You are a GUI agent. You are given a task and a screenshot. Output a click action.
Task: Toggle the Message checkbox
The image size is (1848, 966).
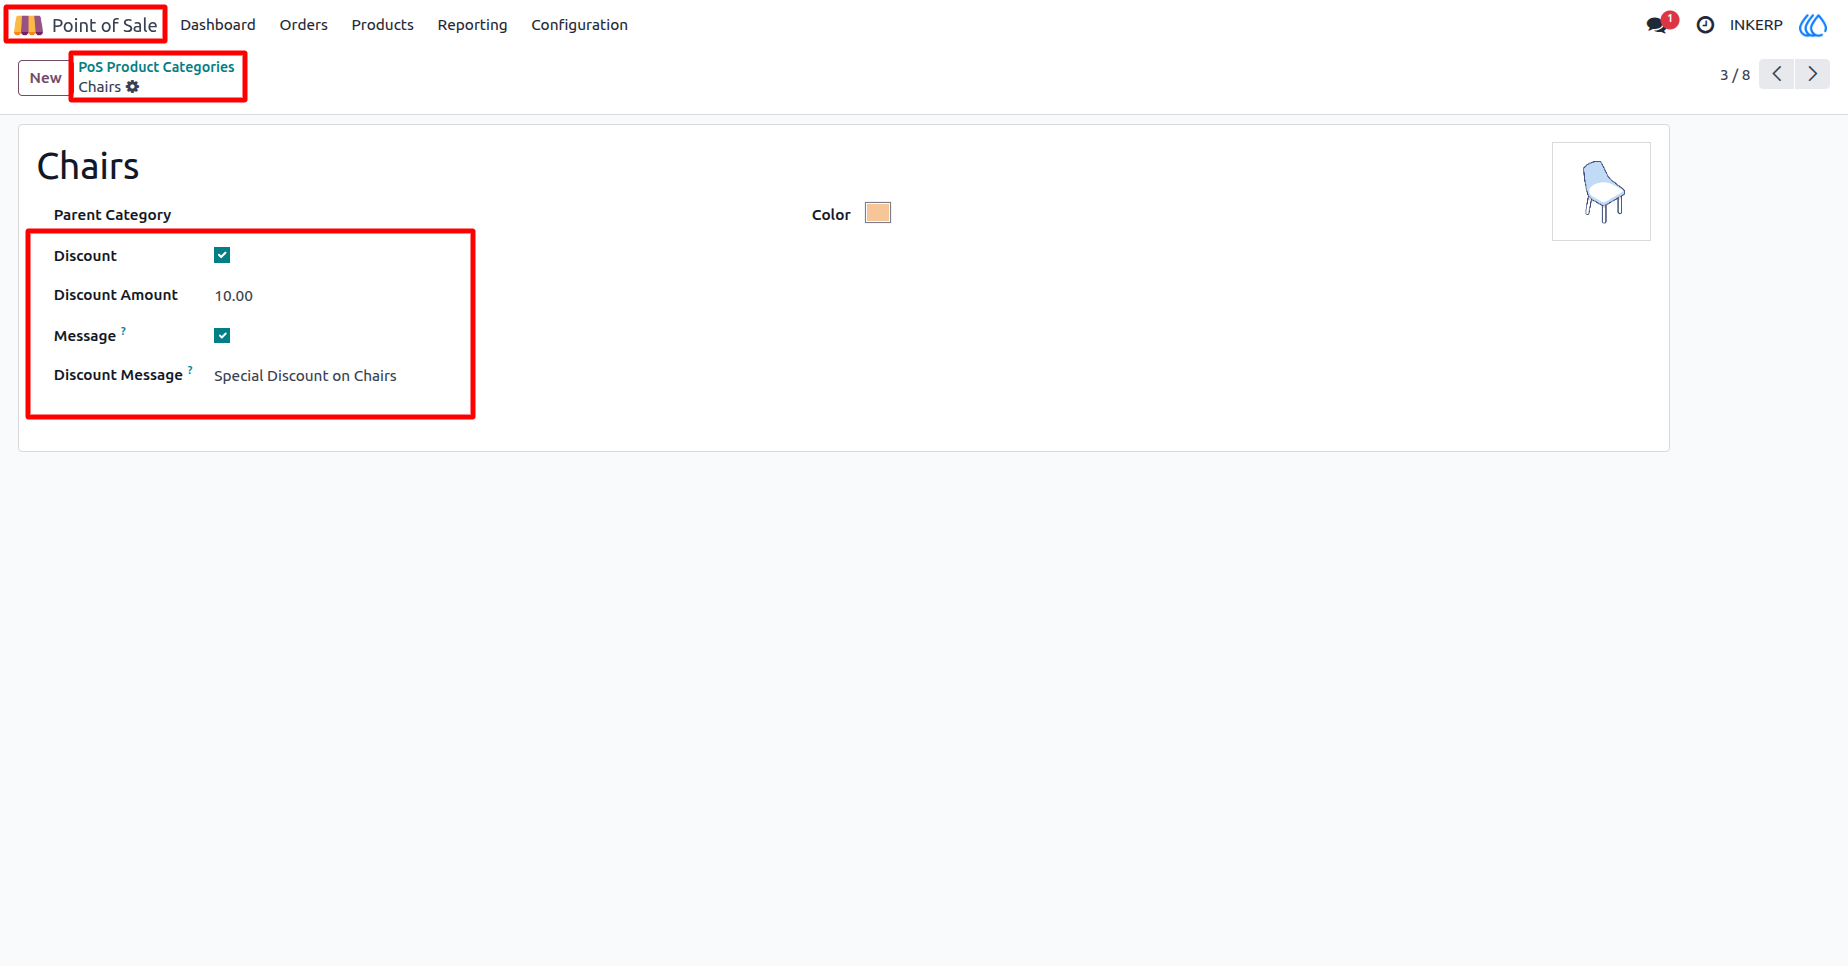click(222, 335)
